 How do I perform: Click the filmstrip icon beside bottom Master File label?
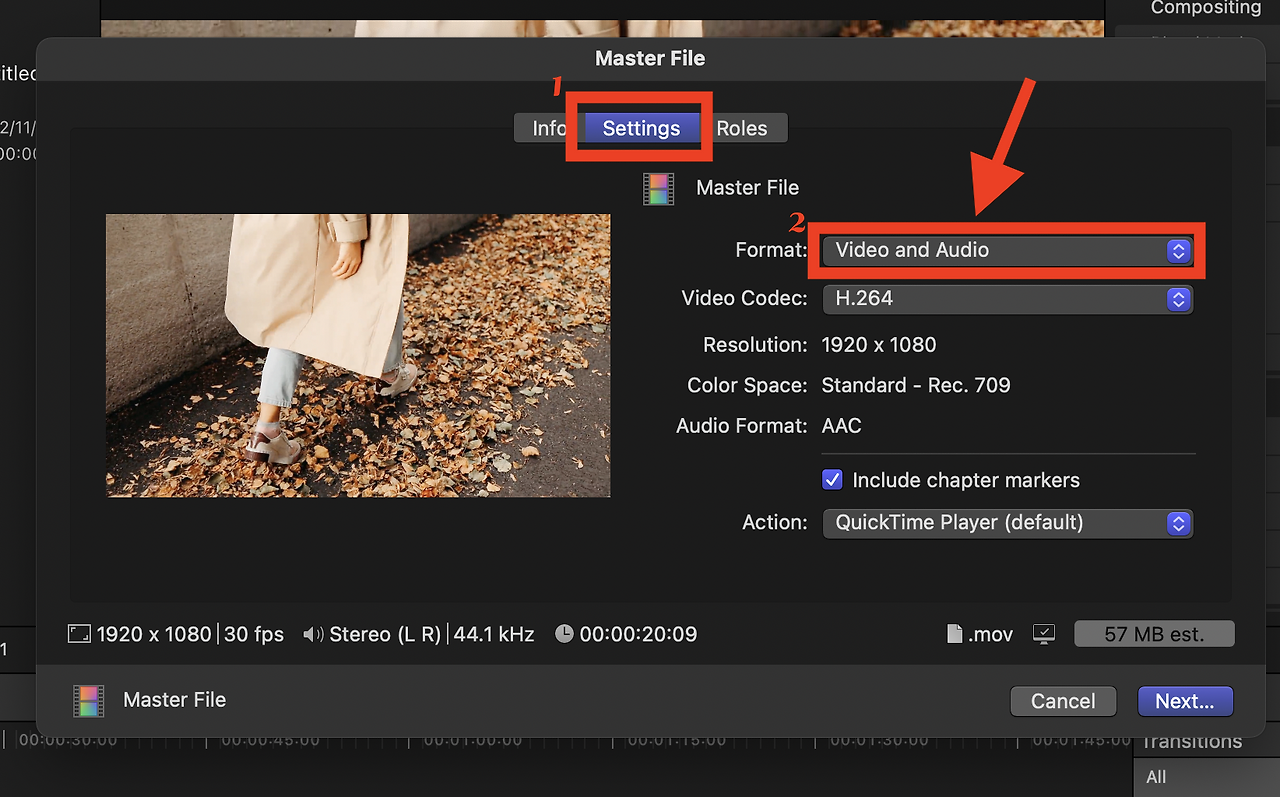[x=88, y=700]
